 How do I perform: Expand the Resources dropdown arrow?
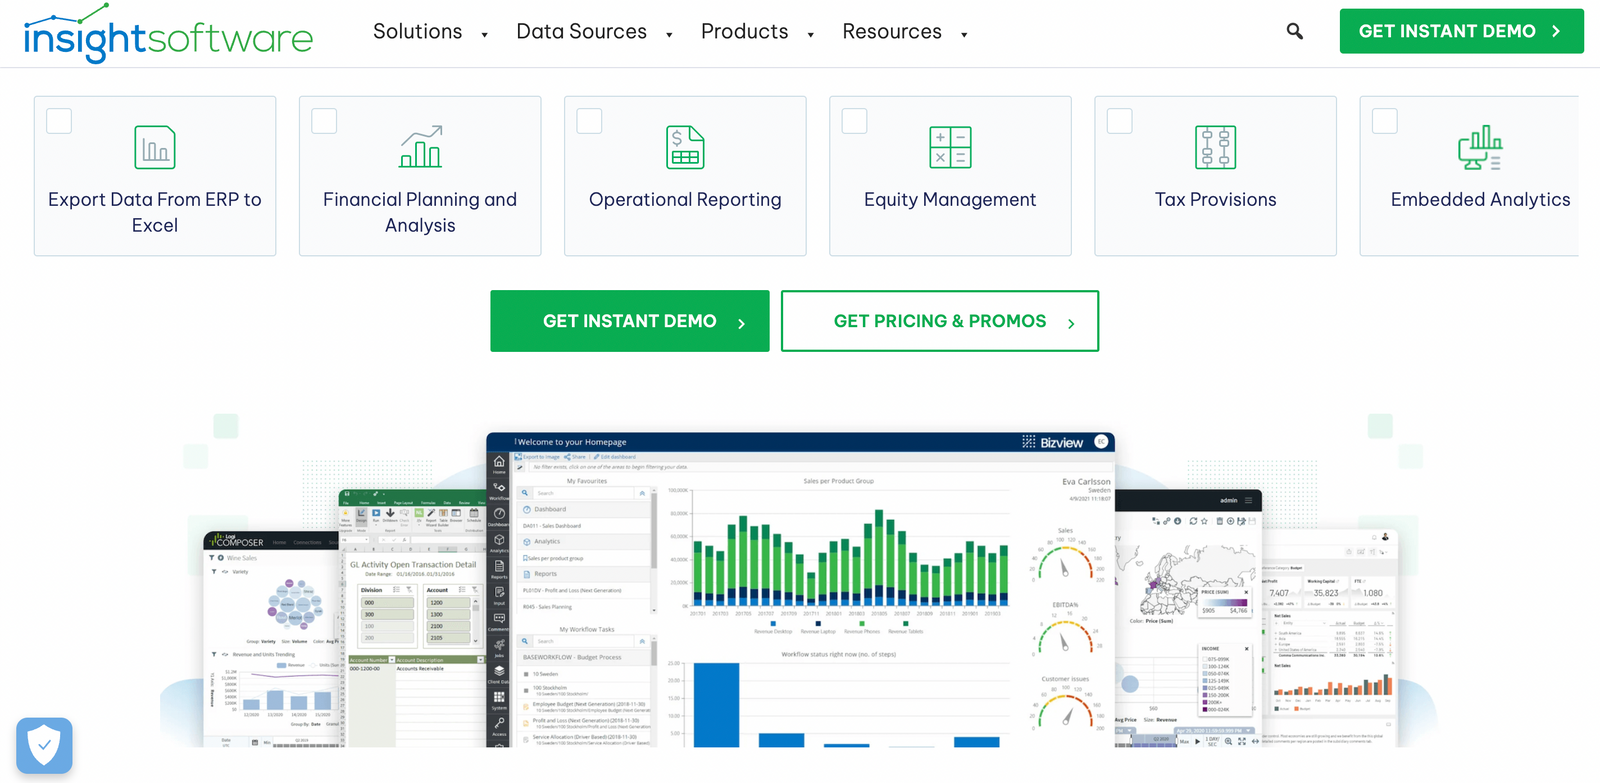[x=964, y=35]
